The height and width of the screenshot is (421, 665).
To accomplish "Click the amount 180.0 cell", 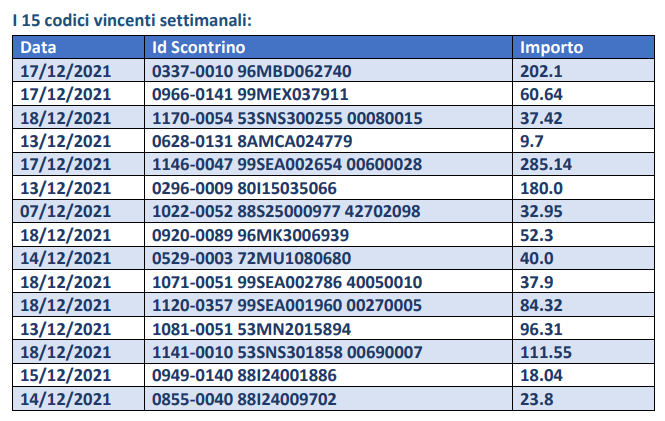I will 541,187.
